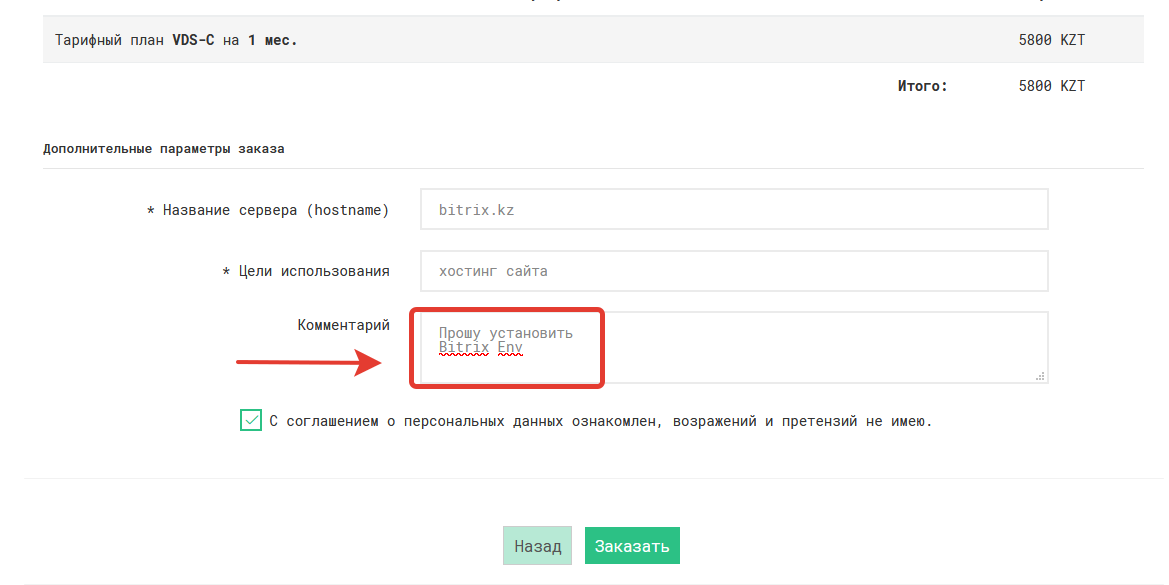Click the 'Итого:' total label

921,86
